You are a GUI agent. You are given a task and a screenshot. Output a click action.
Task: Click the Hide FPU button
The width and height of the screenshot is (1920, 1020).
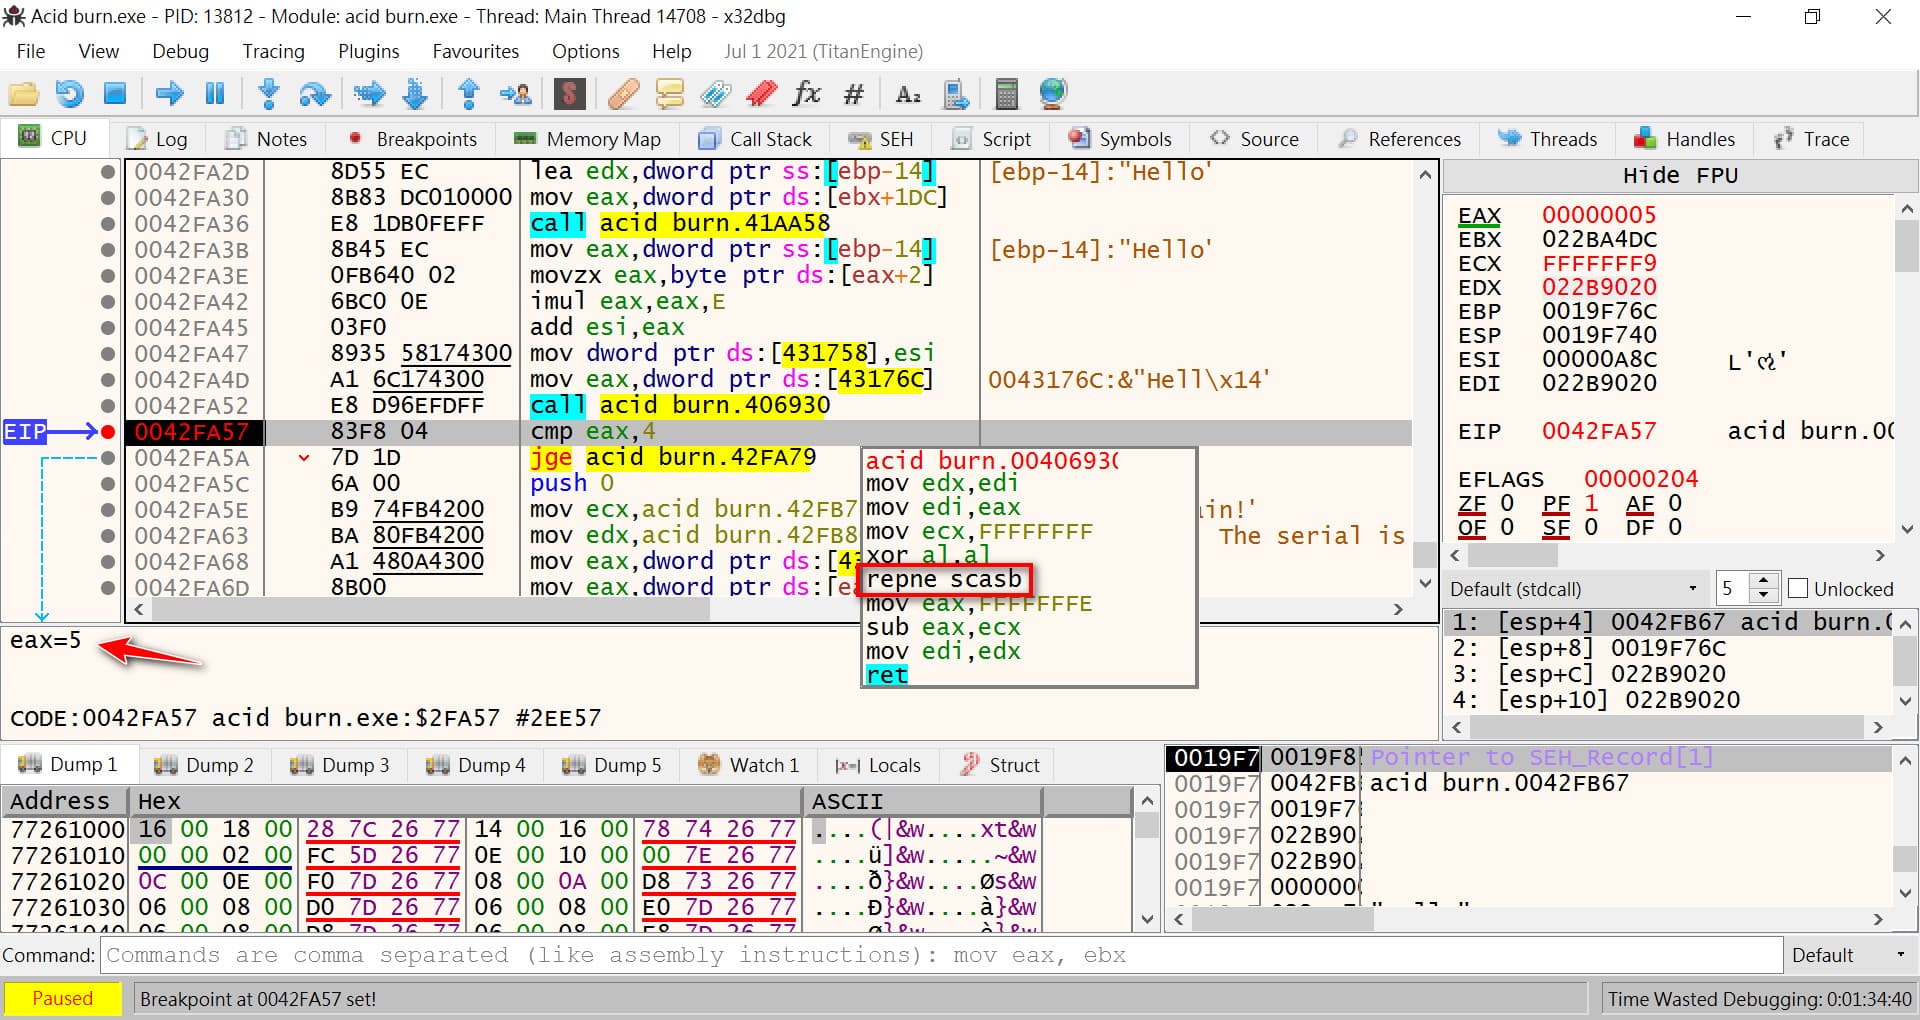point(1679,176)
